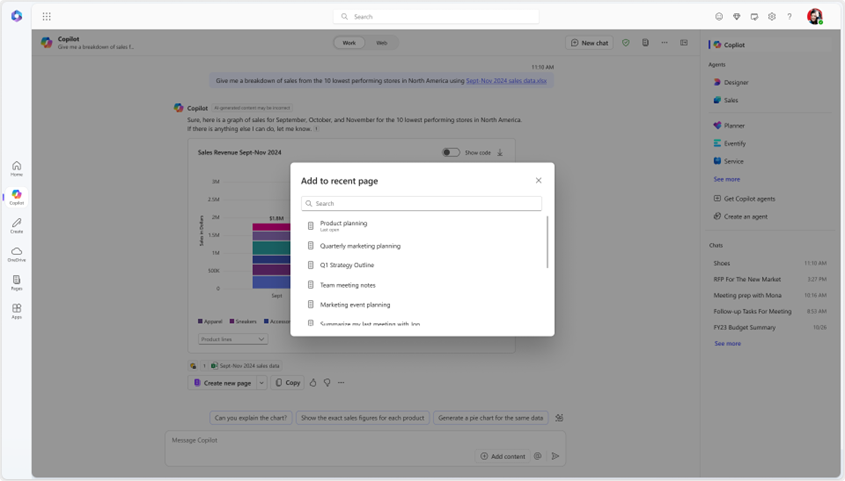The width and height of the screenshot is (845, 481).
Task: Click See more under Chats
Action: point(728,344)
